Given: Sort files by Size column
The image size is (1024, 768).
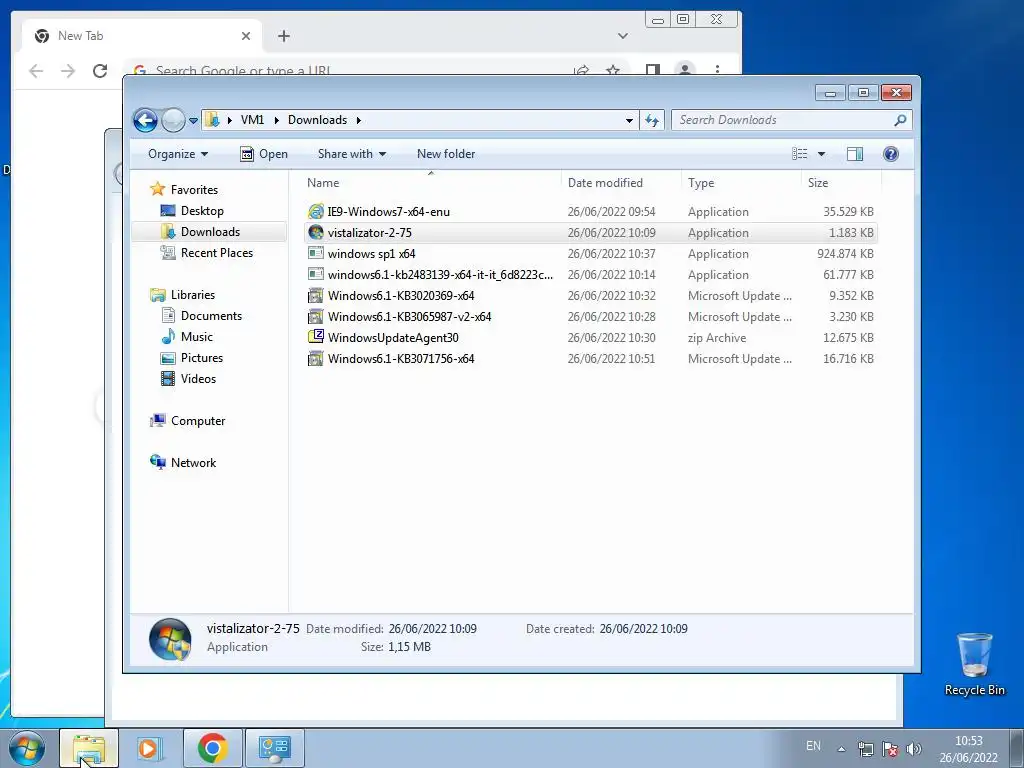Looking at the screenshot, I should 841,183.
